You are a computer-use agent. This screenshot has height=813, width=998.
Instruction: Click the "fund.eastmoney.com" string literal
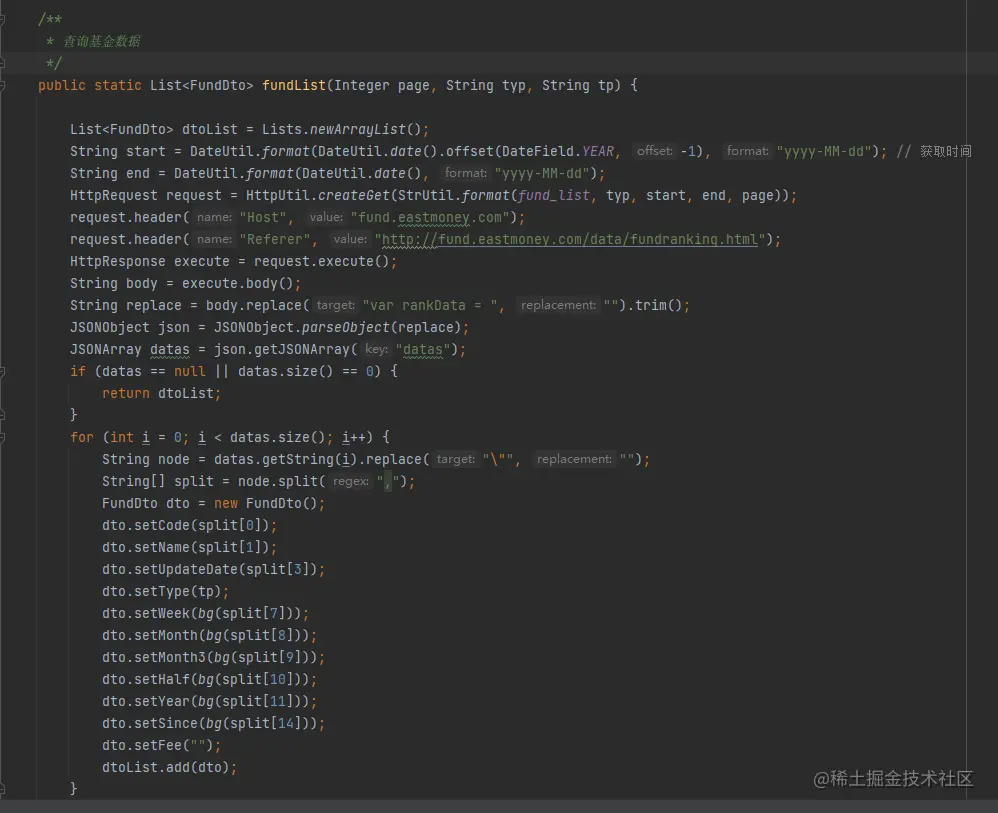point(430,218)
